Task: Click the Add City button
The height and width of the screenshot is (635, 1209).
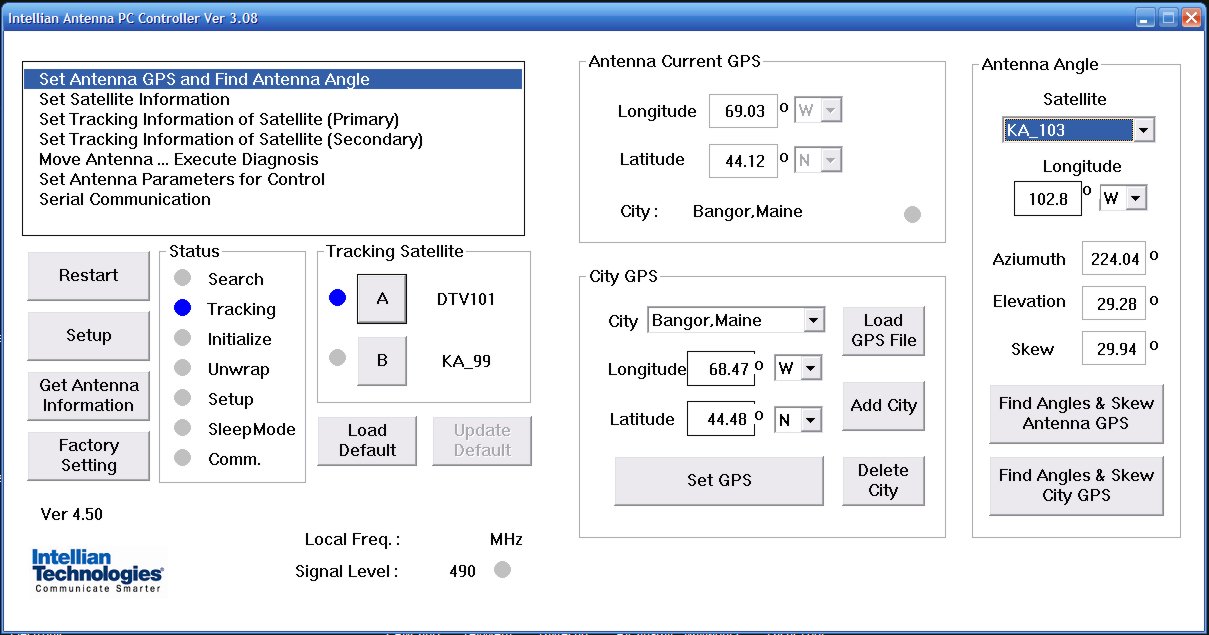Action: tap(883, 405)
